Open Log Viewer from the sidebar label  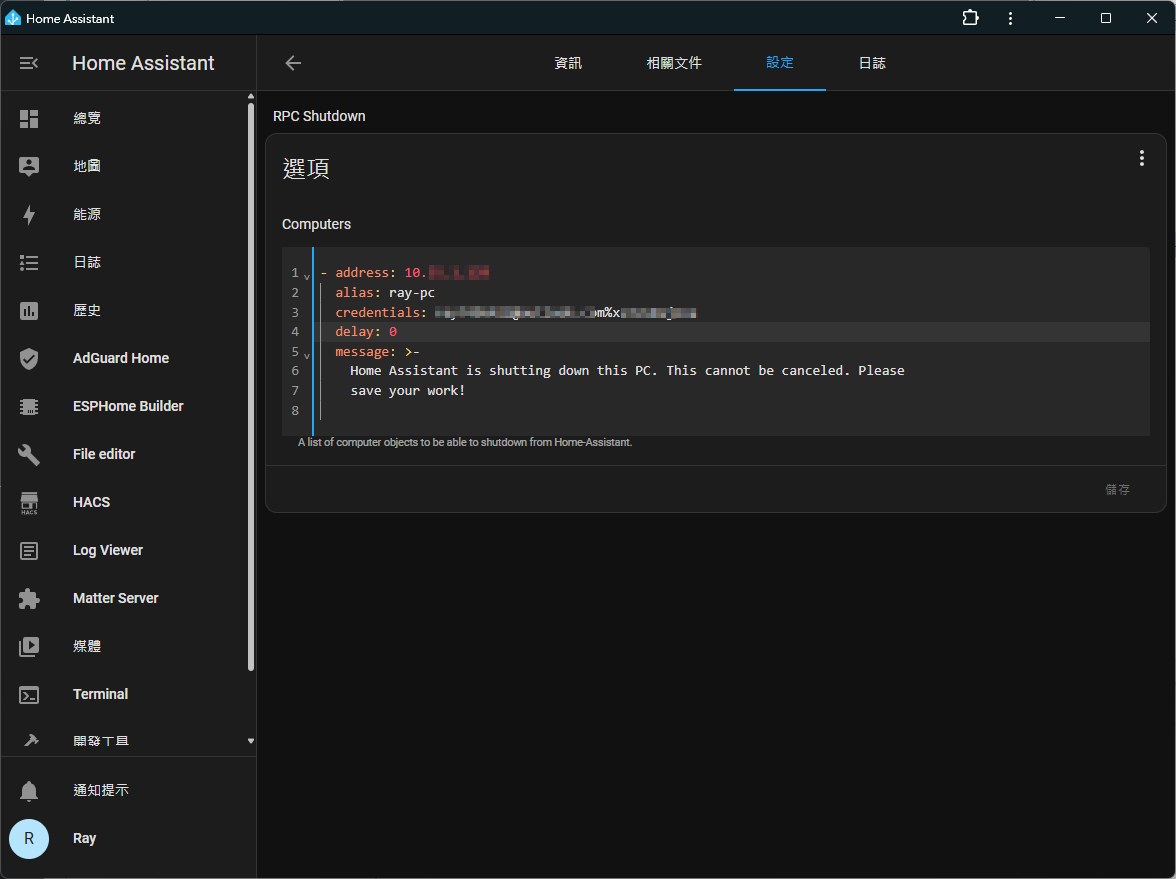[x=108, y=550]
